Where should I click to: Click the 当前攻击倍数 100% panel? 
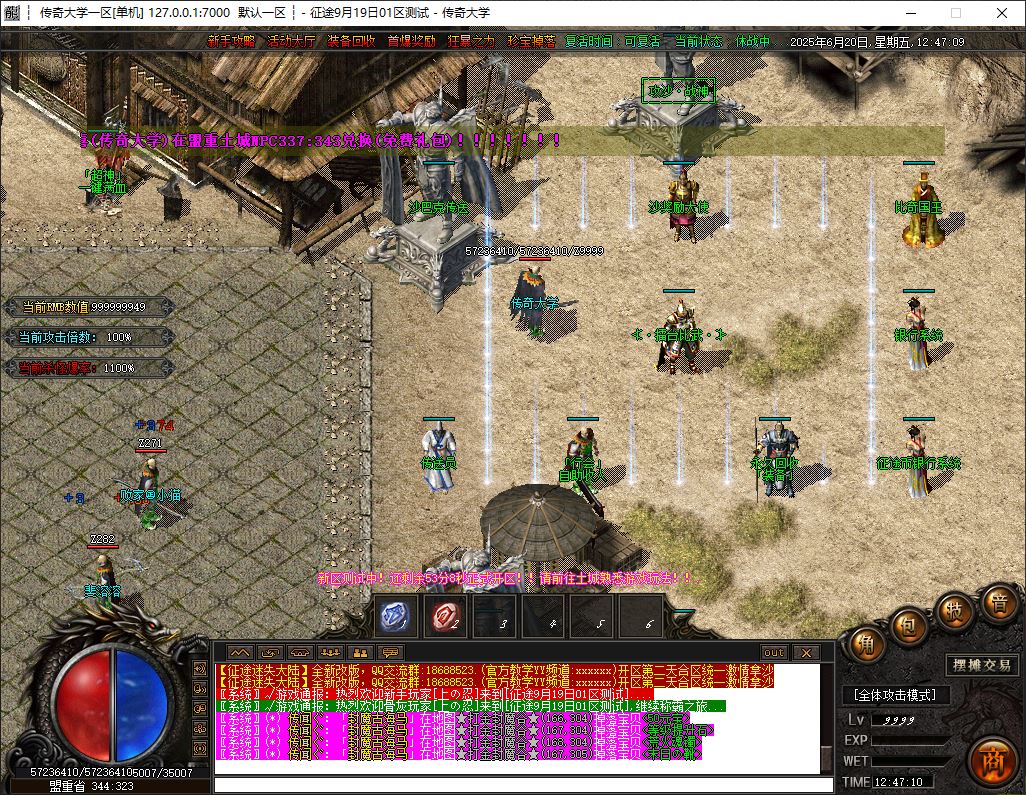click(89, 337)
